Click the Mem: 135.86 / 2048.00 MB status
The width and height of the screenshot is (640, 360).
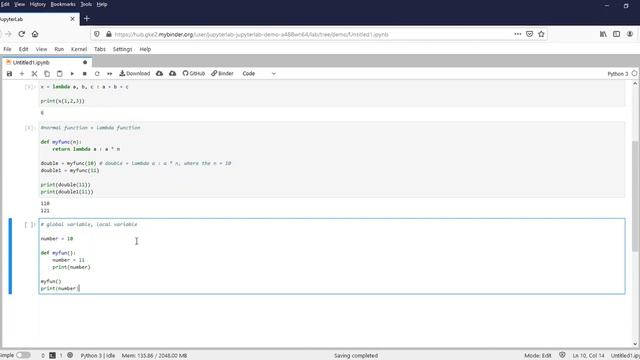[x=154, y=356]
